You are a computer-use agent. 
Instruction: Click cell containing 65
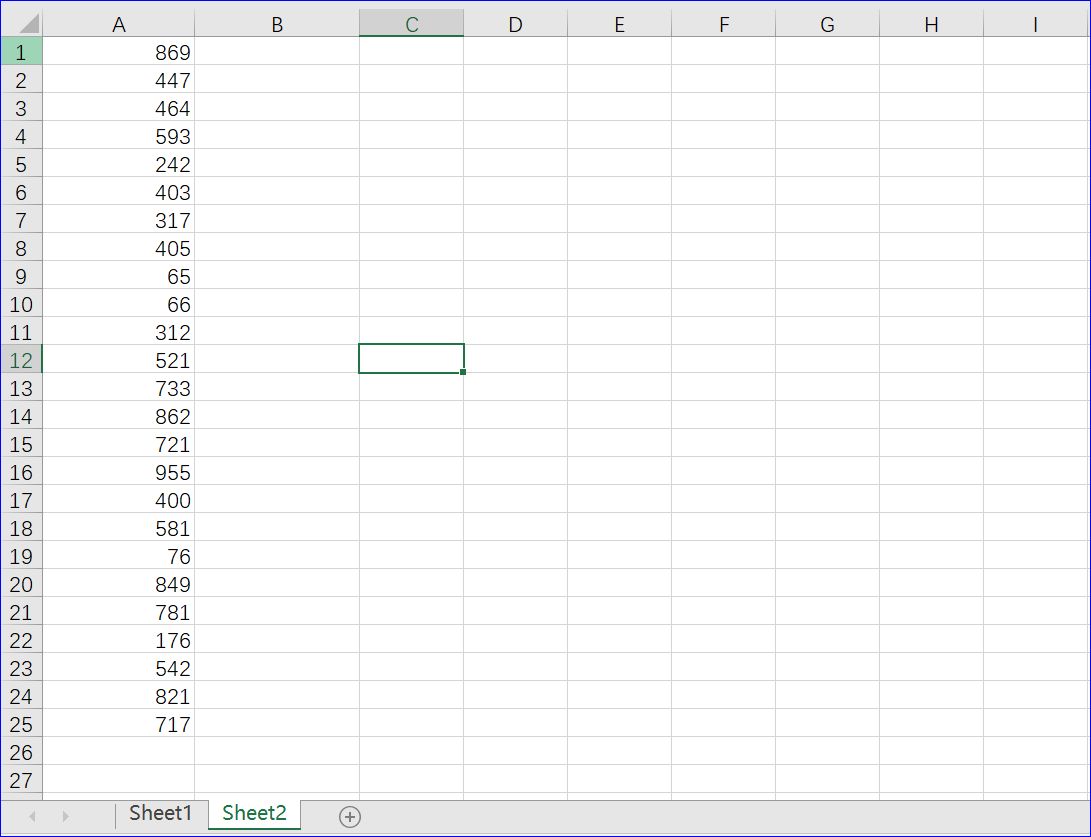pos(118,276)
